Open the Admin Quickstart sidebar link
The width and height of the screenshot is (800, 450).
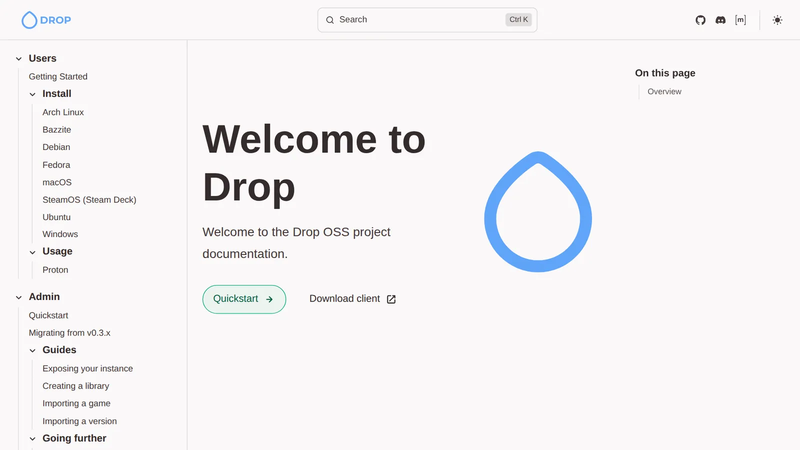(48, 315)
